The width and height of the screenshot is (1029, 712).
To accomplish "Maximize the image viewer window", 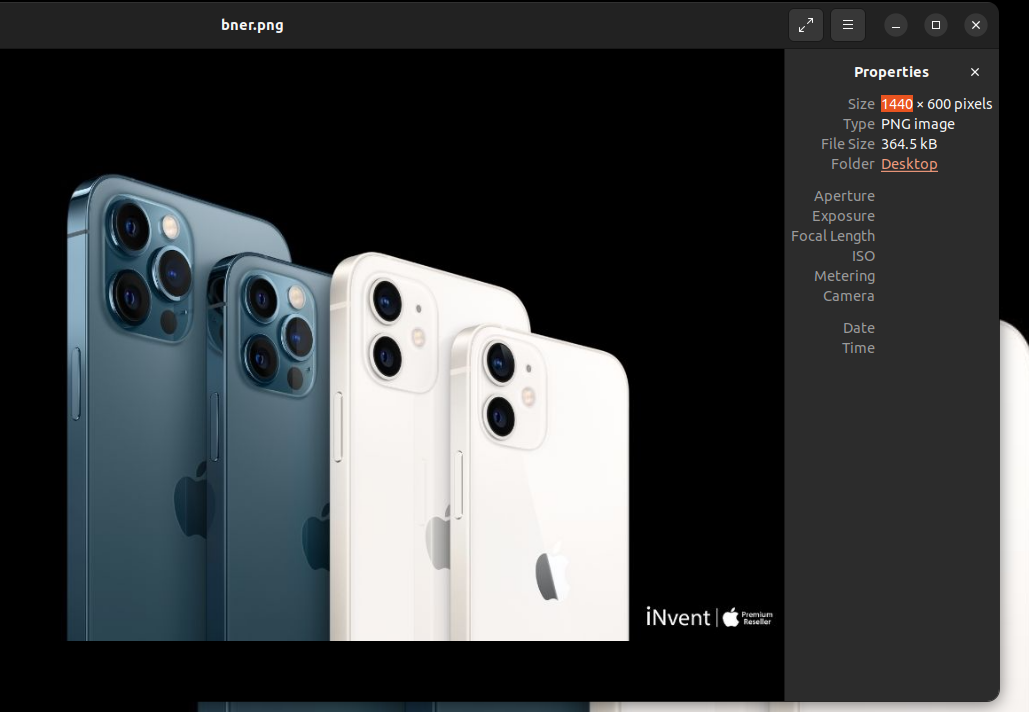I will pos(936,25).
